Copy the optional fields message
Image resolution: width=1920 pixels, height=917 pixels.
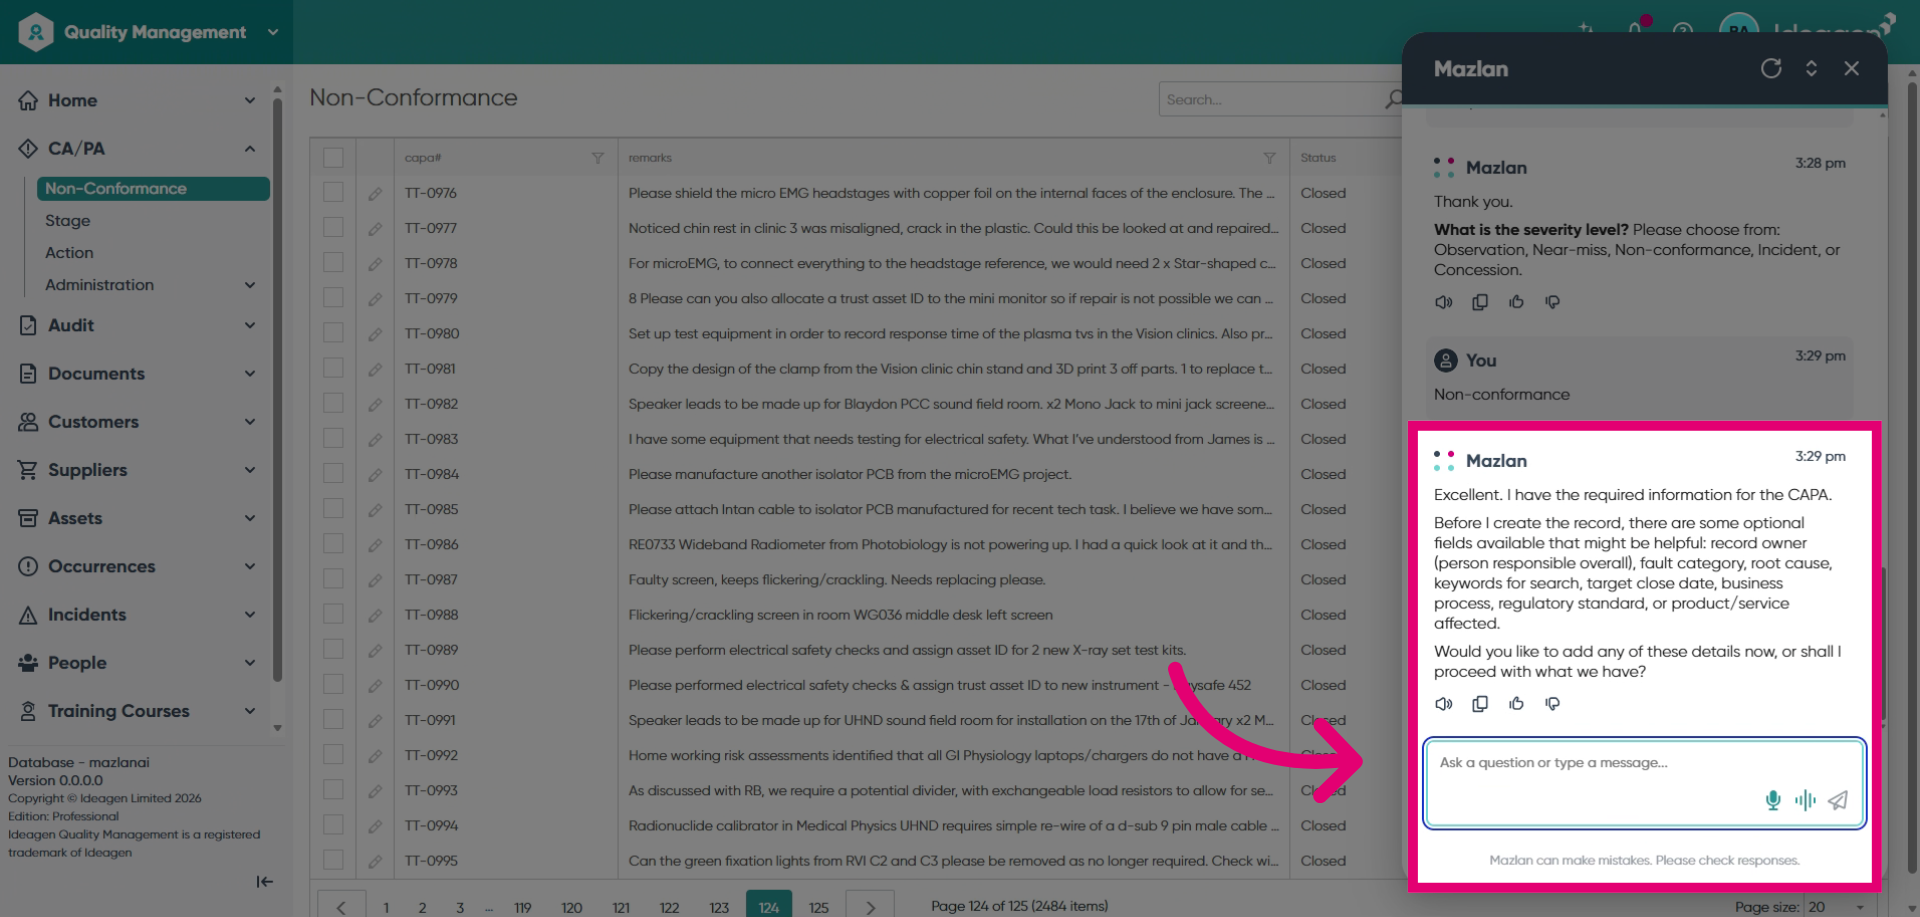coord(1480,704)
